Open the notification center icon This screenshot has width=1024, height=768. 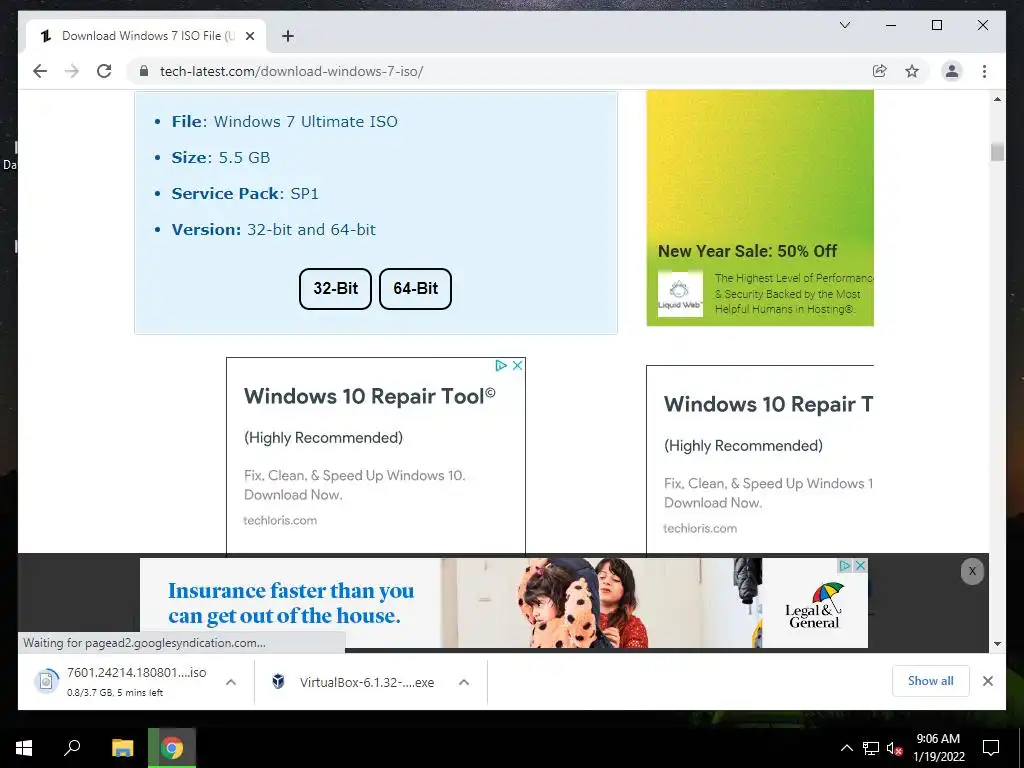point(991,748)
